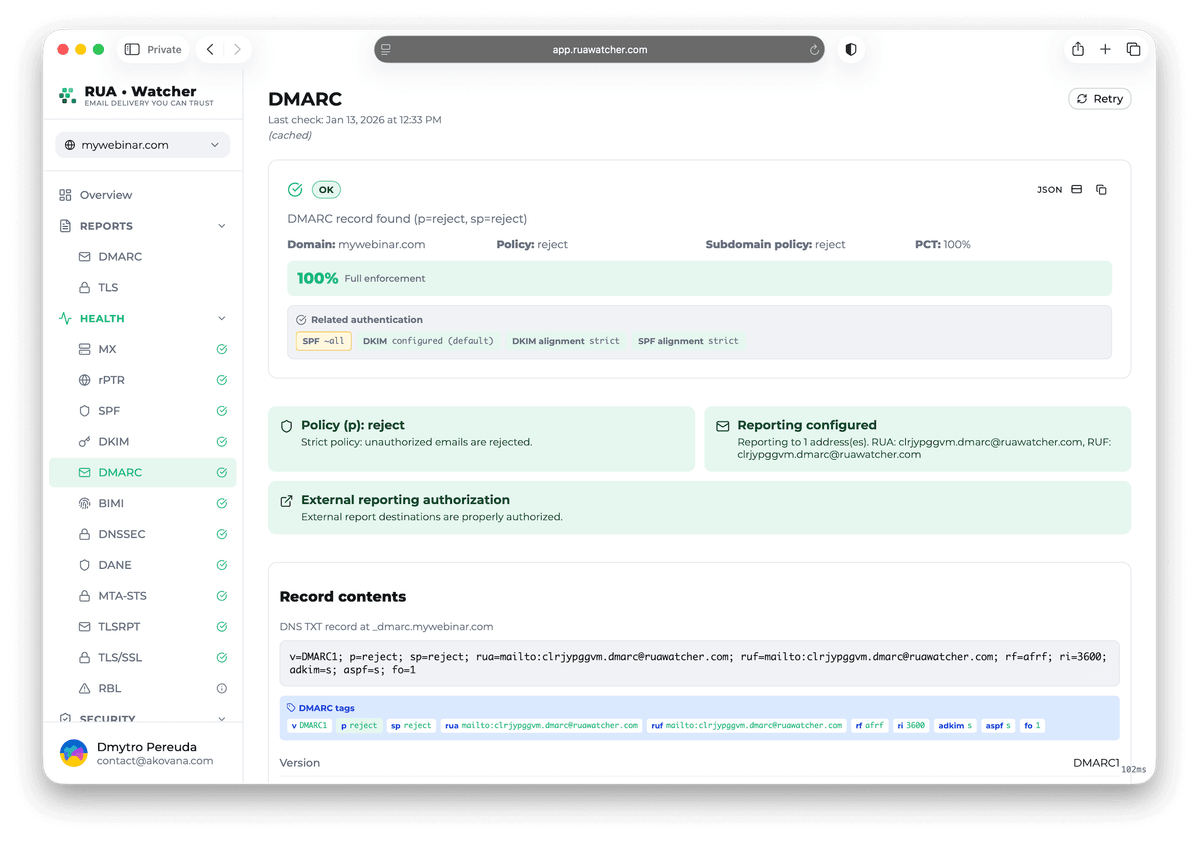
Task: Click the Retry button
Action: (x=1099, y=98)
